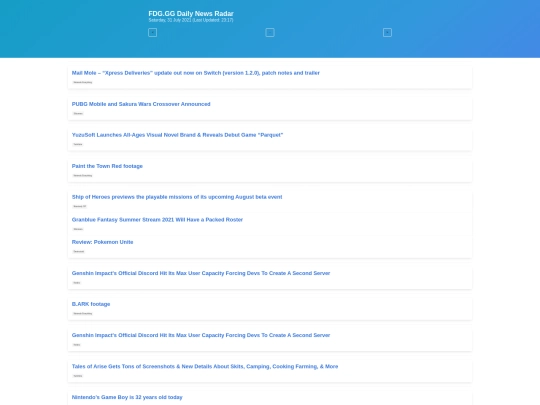Screen dimensions: 540x405
Task: Open Nintendo's Game Boy is 32 years old today
Action: pos(127,397)
